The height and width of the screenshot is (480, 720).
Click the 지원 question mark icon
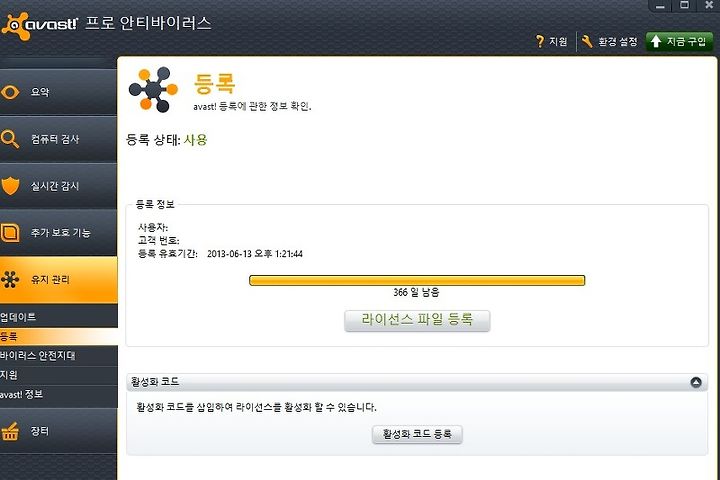click(x=540, y=42)
